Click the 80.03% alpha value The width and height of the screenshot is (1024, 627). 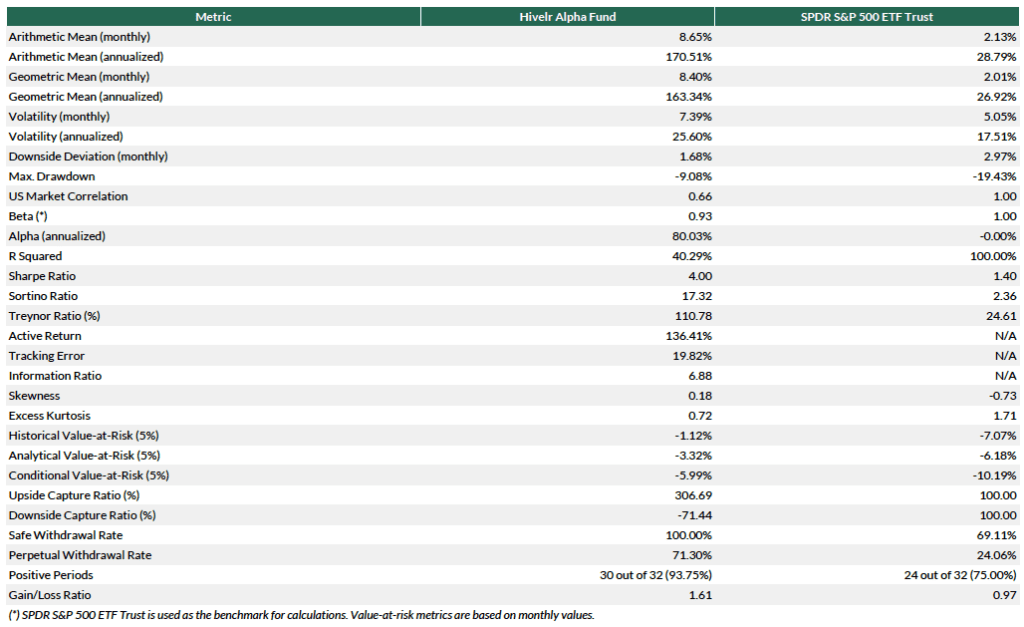coord(692,236)
